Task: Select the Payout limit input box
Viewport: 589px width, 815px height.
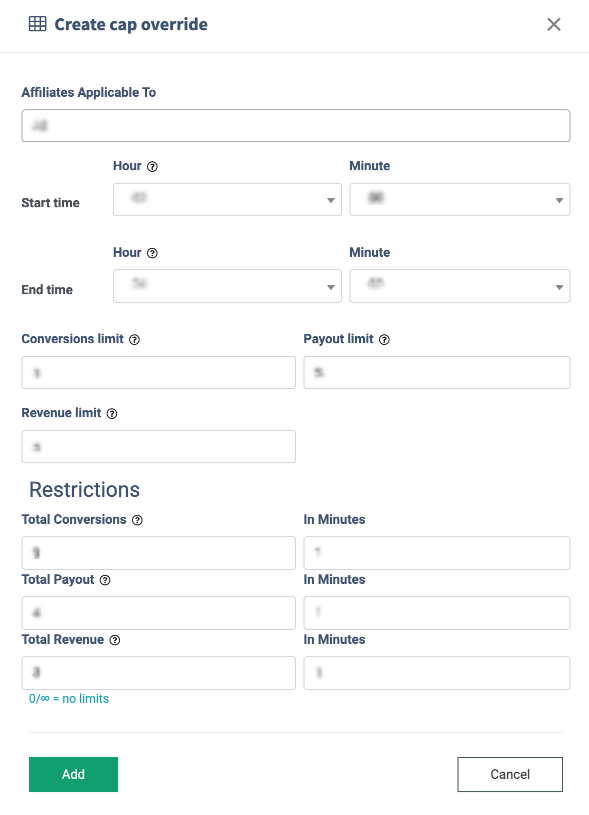Action: 437,372
